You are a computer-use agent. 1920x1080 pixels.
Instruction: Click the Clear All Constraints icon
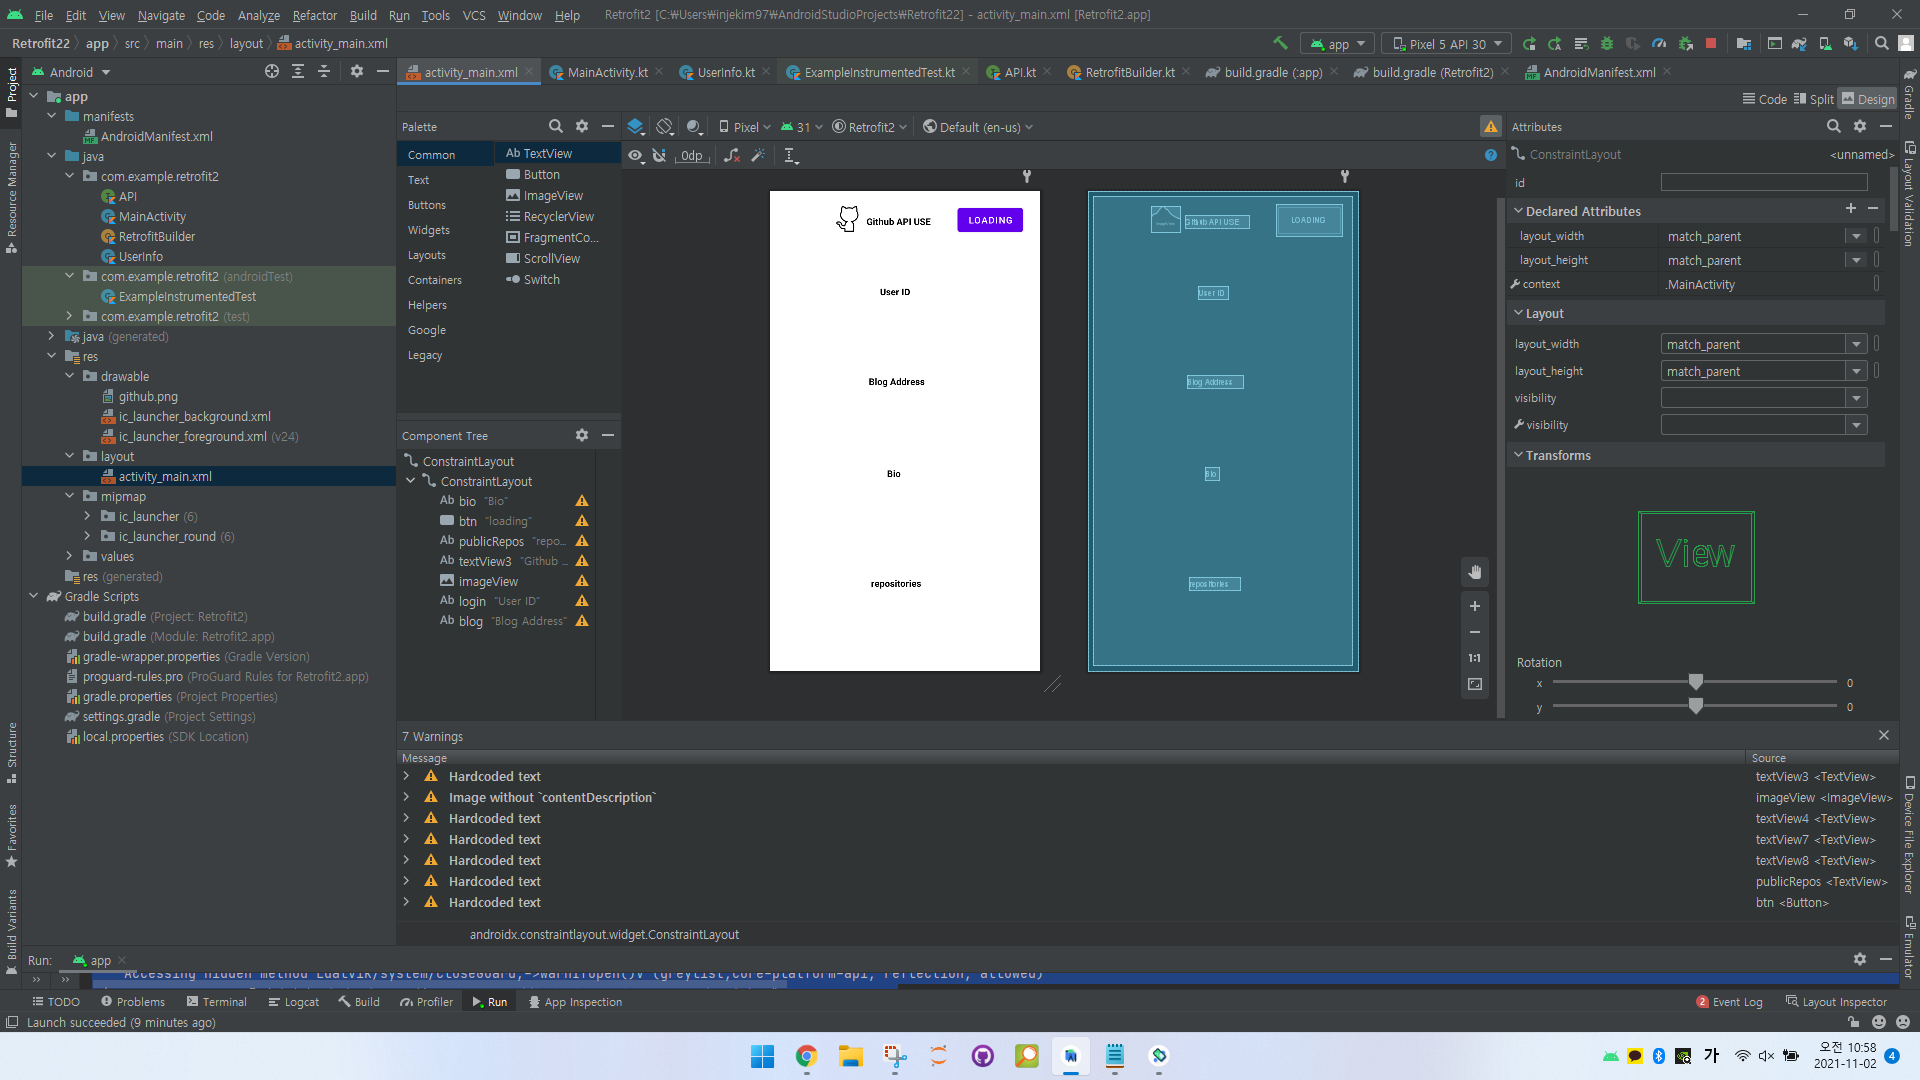tap(732, 155)
